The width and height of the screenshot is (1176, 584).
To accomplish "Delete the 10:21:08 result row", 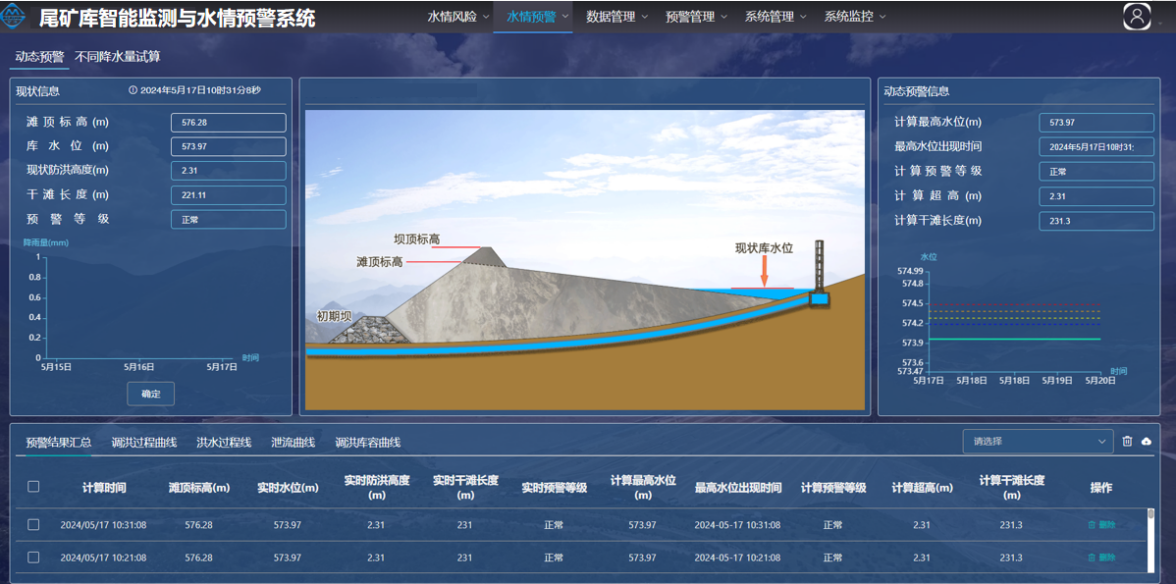I will [1101, 557].
